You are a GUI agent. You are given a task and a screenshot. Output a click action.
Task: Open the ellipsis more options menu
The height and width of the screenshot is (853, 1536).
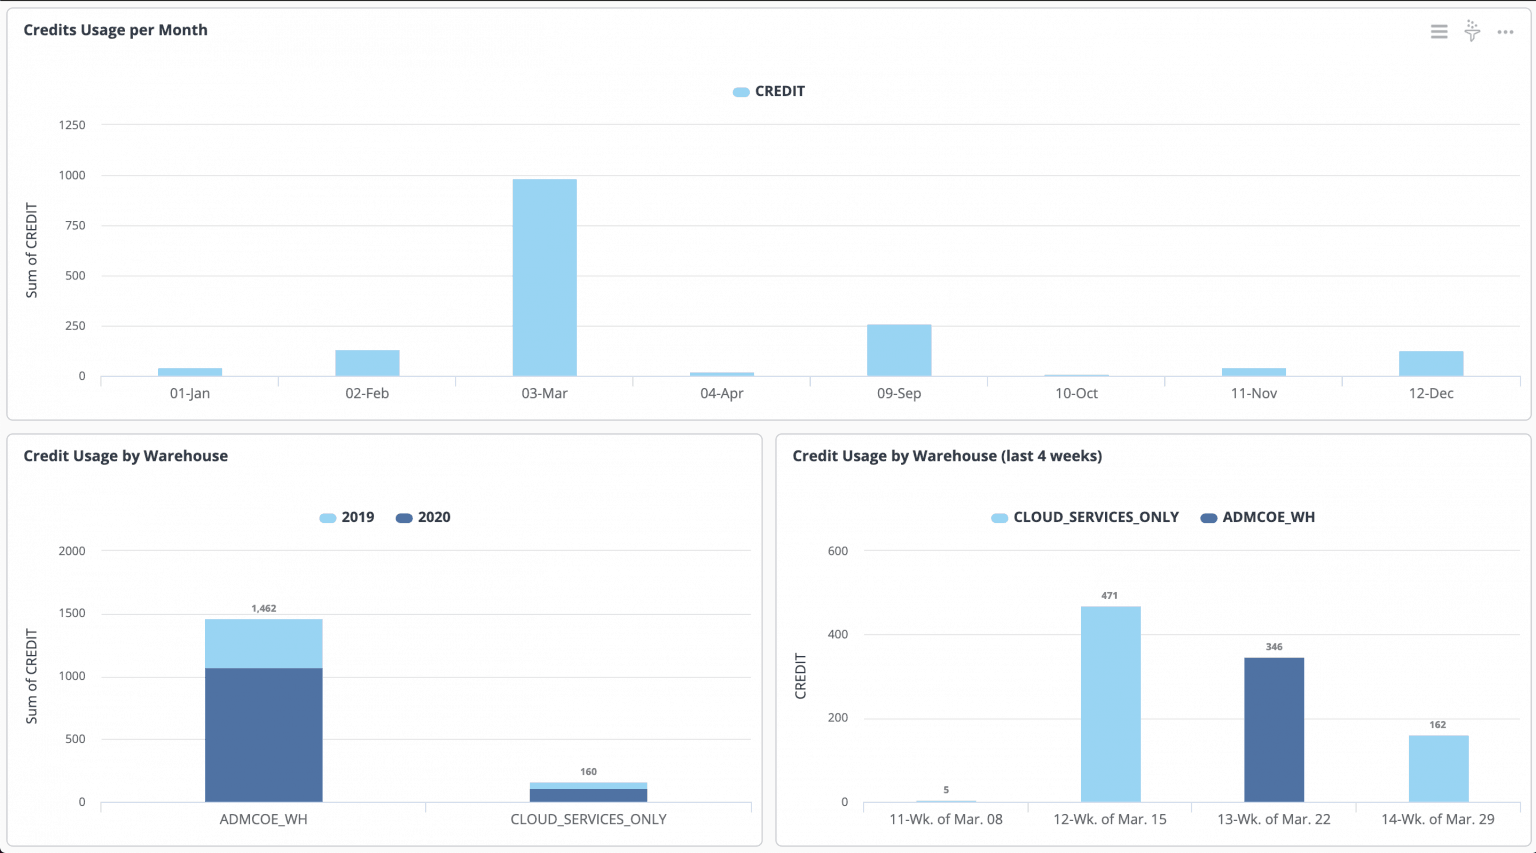1505,31
